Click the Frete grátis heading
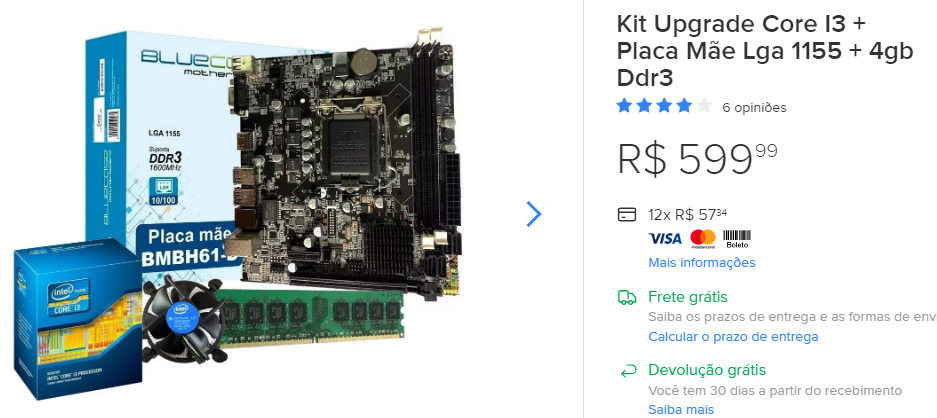This screenshot has height=418, width=937. tap(688, 297)
